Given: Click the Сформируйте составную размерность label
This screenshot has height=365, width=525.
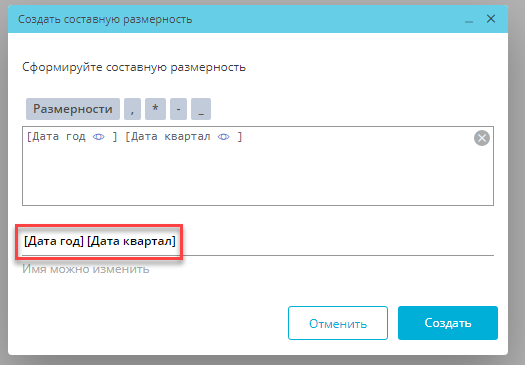Looking at the screenshot, I should (134, 67).
